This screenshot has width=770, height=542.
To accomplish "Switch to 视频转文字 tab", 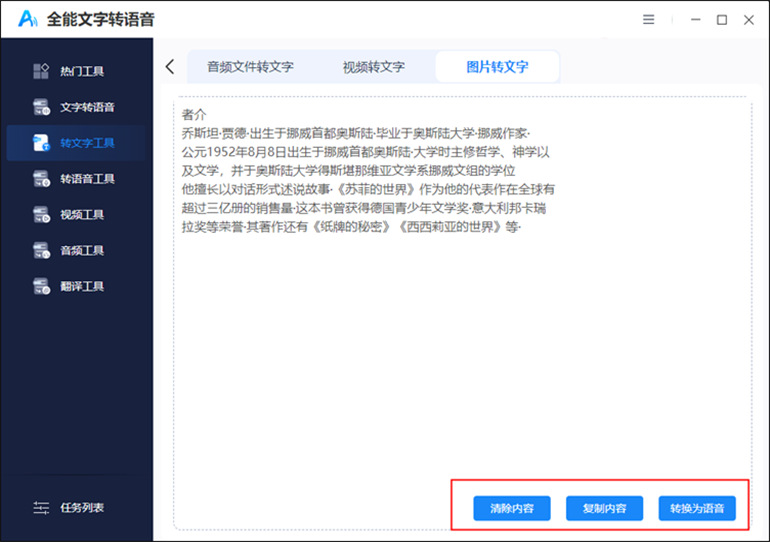I will 374,67.
